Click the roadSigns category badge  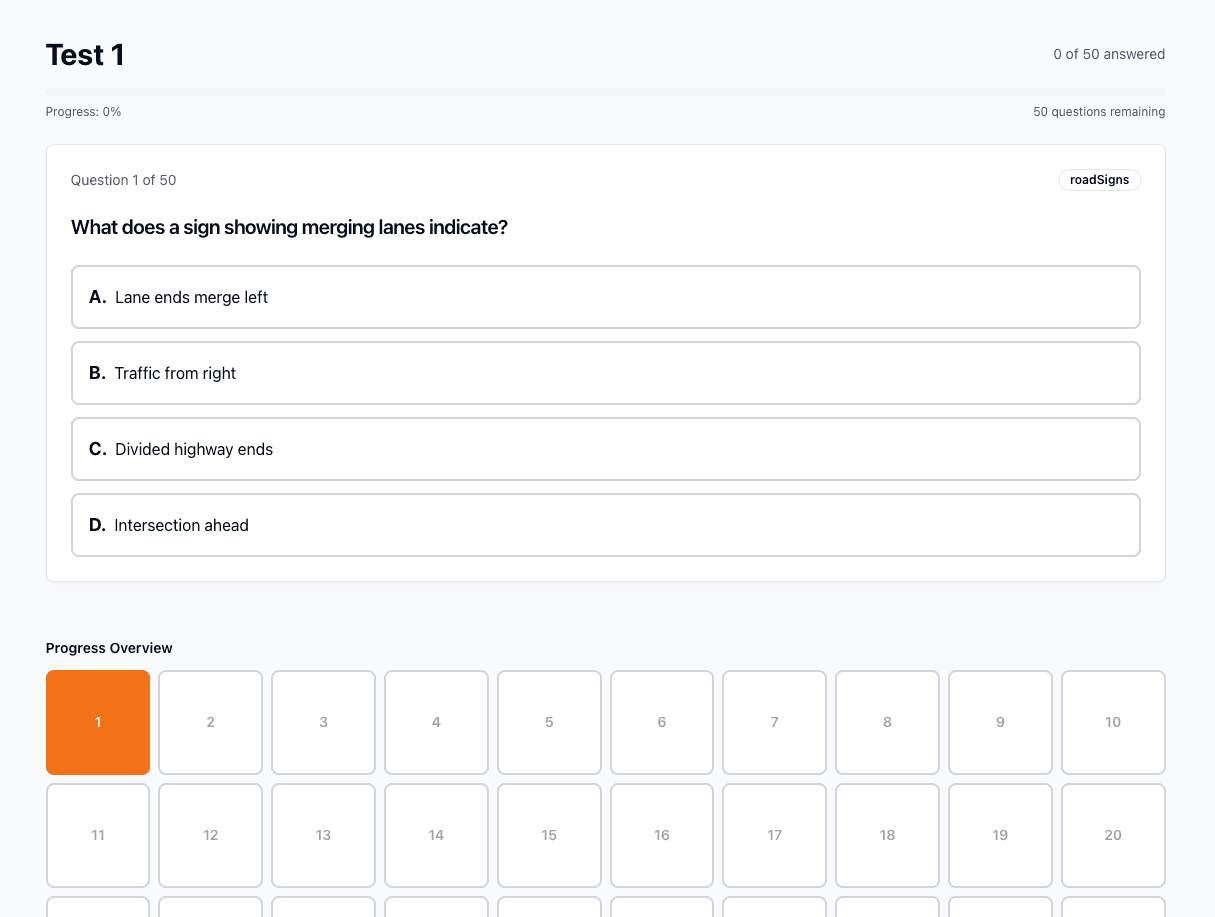click(1099, 180)
